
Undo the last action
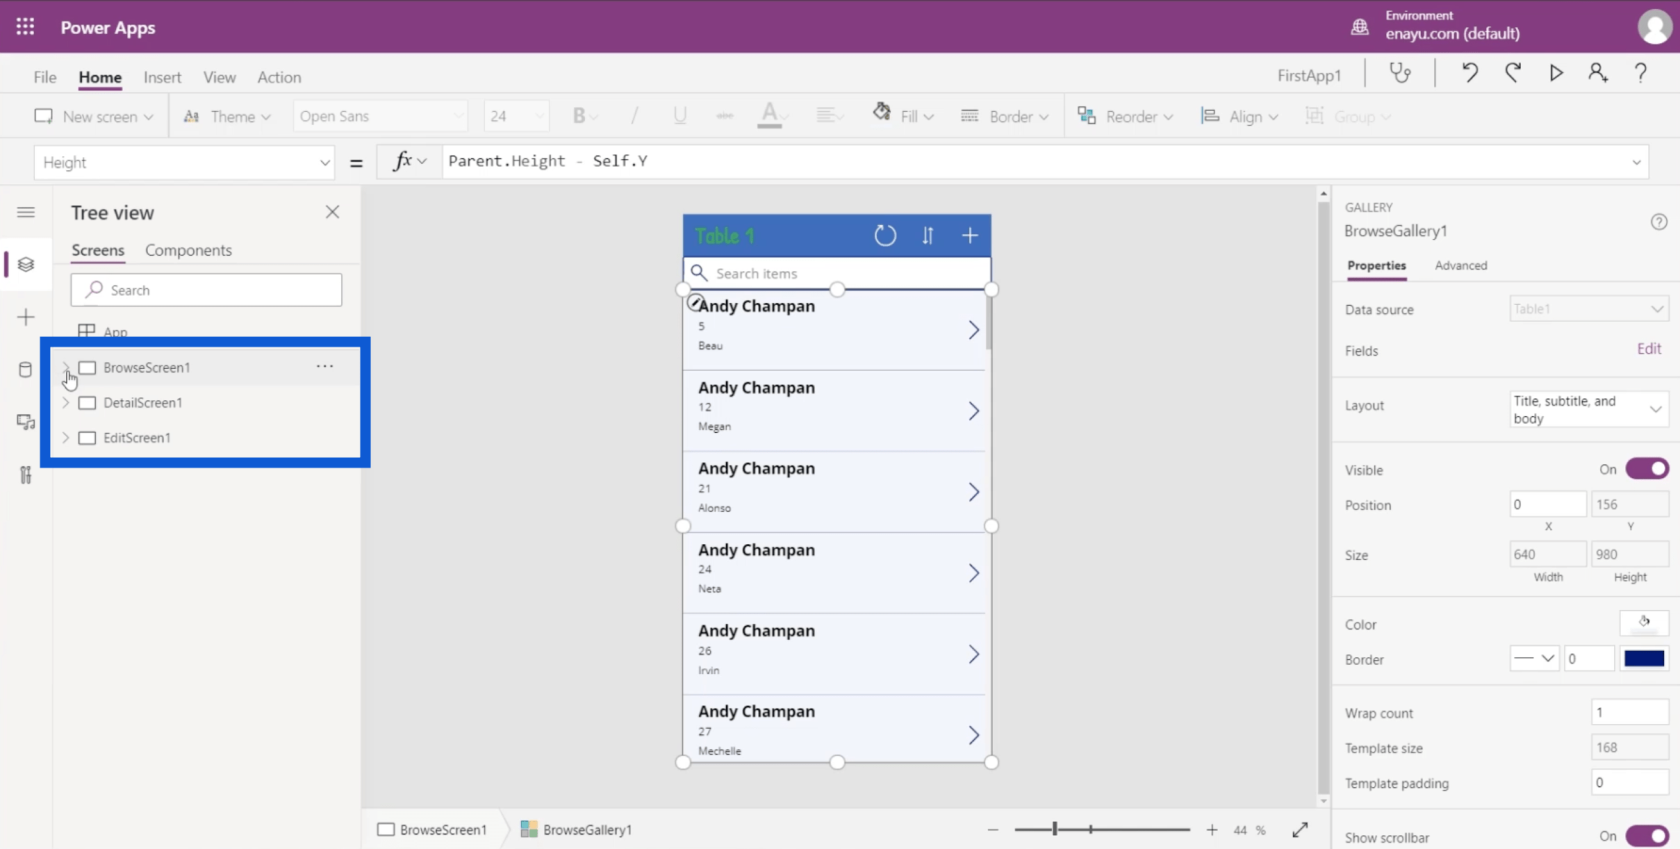(x=1469, y=73)
